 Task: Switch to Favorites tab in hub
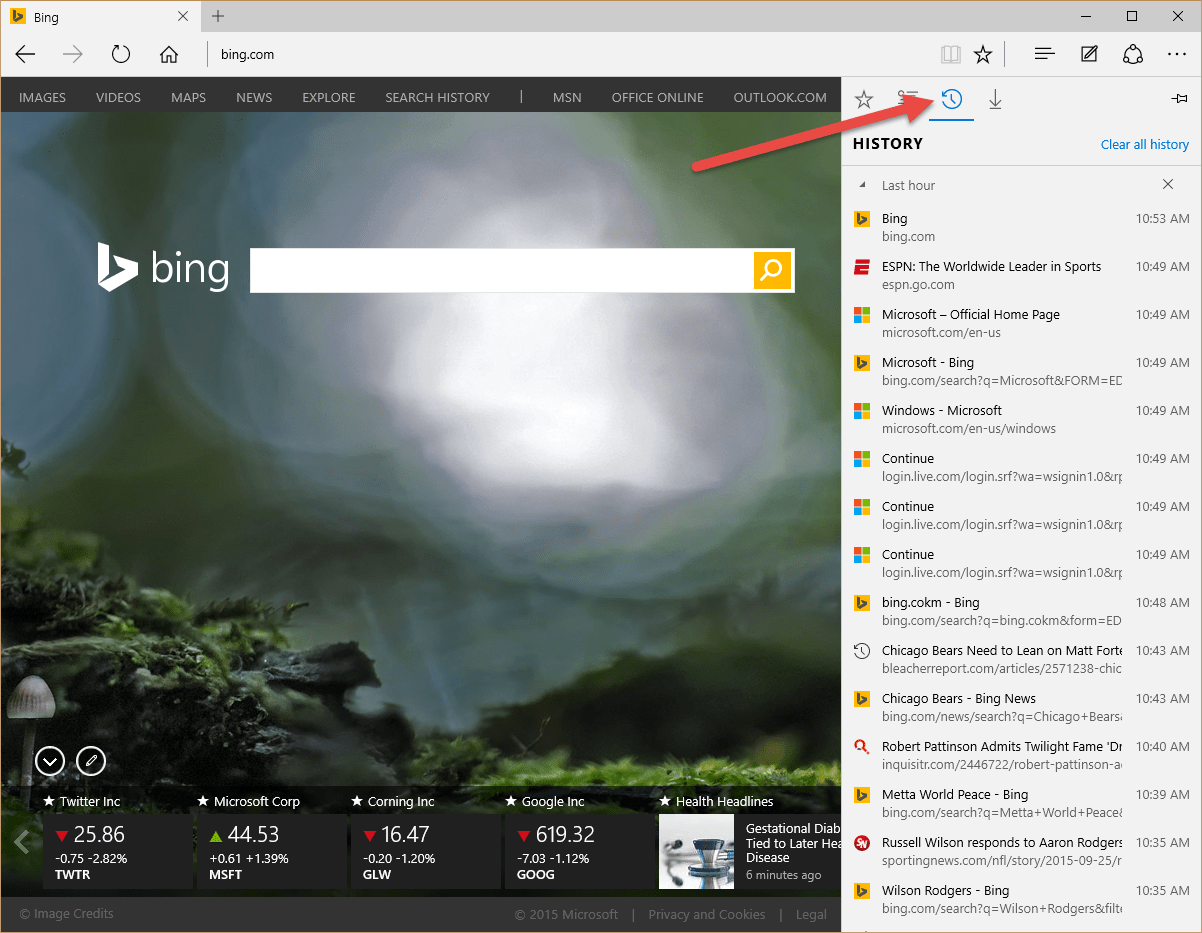click(864, 99)
